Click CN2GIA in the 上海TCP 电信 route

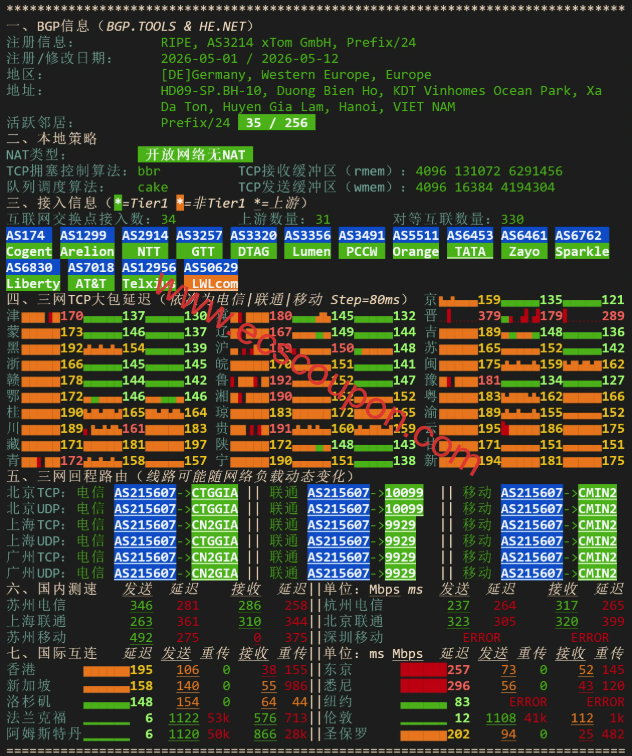pos(215,525)
